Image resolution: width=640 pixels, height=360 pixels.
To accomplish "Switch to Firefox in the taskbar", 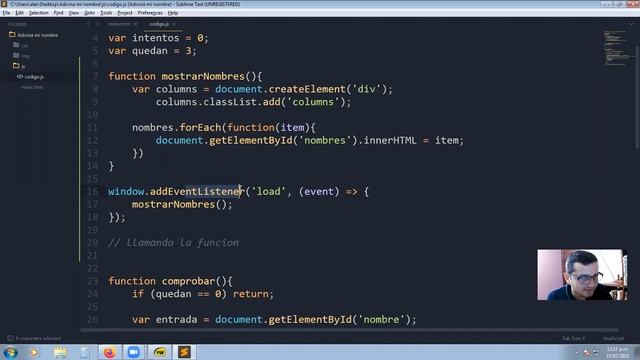I will click(109, 352).
